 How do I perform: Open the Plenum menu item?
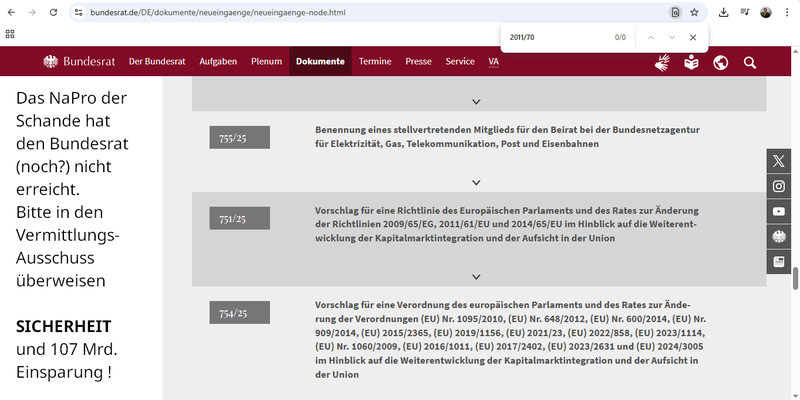266,61
